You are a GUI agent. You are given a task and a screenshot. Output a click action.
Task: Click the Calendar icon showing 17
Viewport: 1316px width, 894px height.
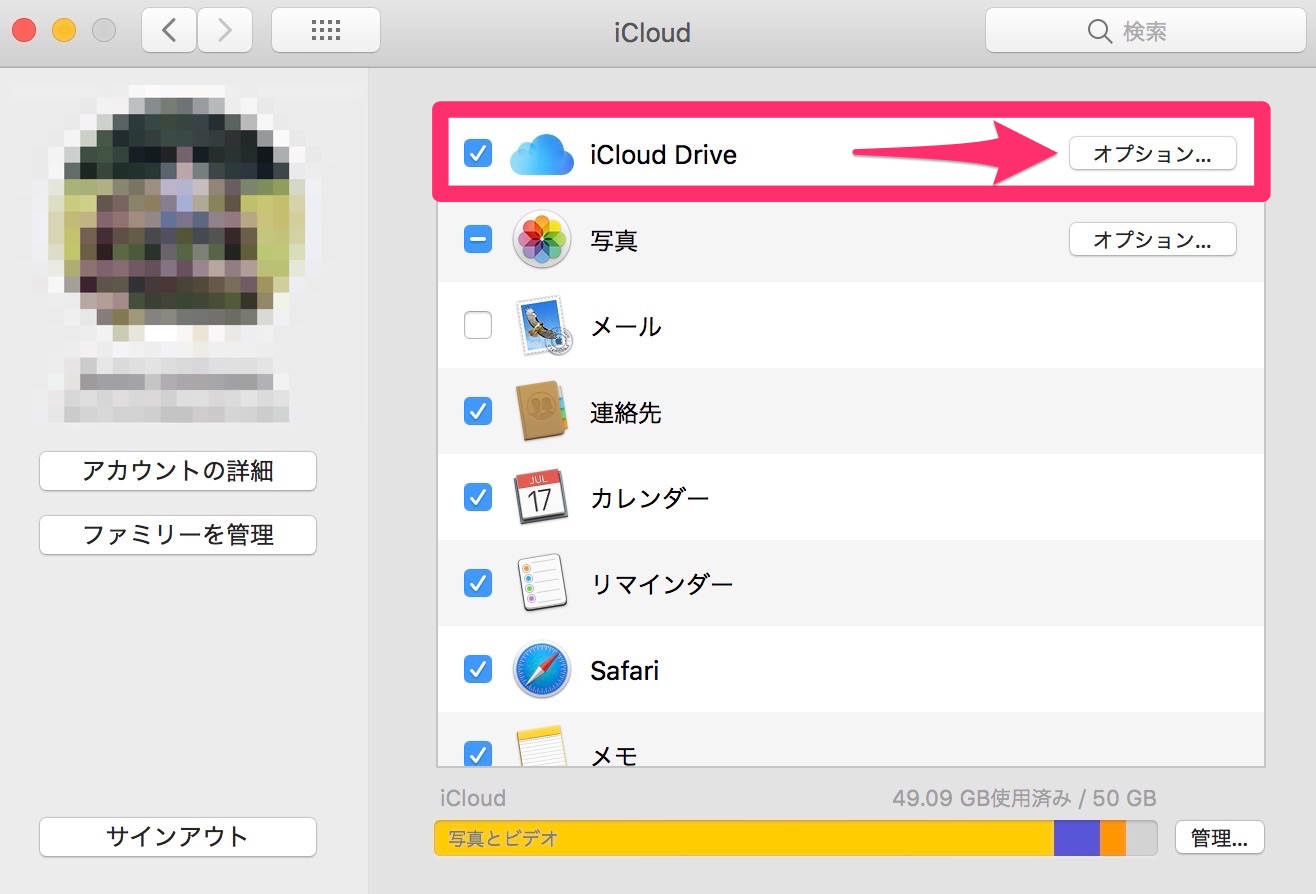541,497
